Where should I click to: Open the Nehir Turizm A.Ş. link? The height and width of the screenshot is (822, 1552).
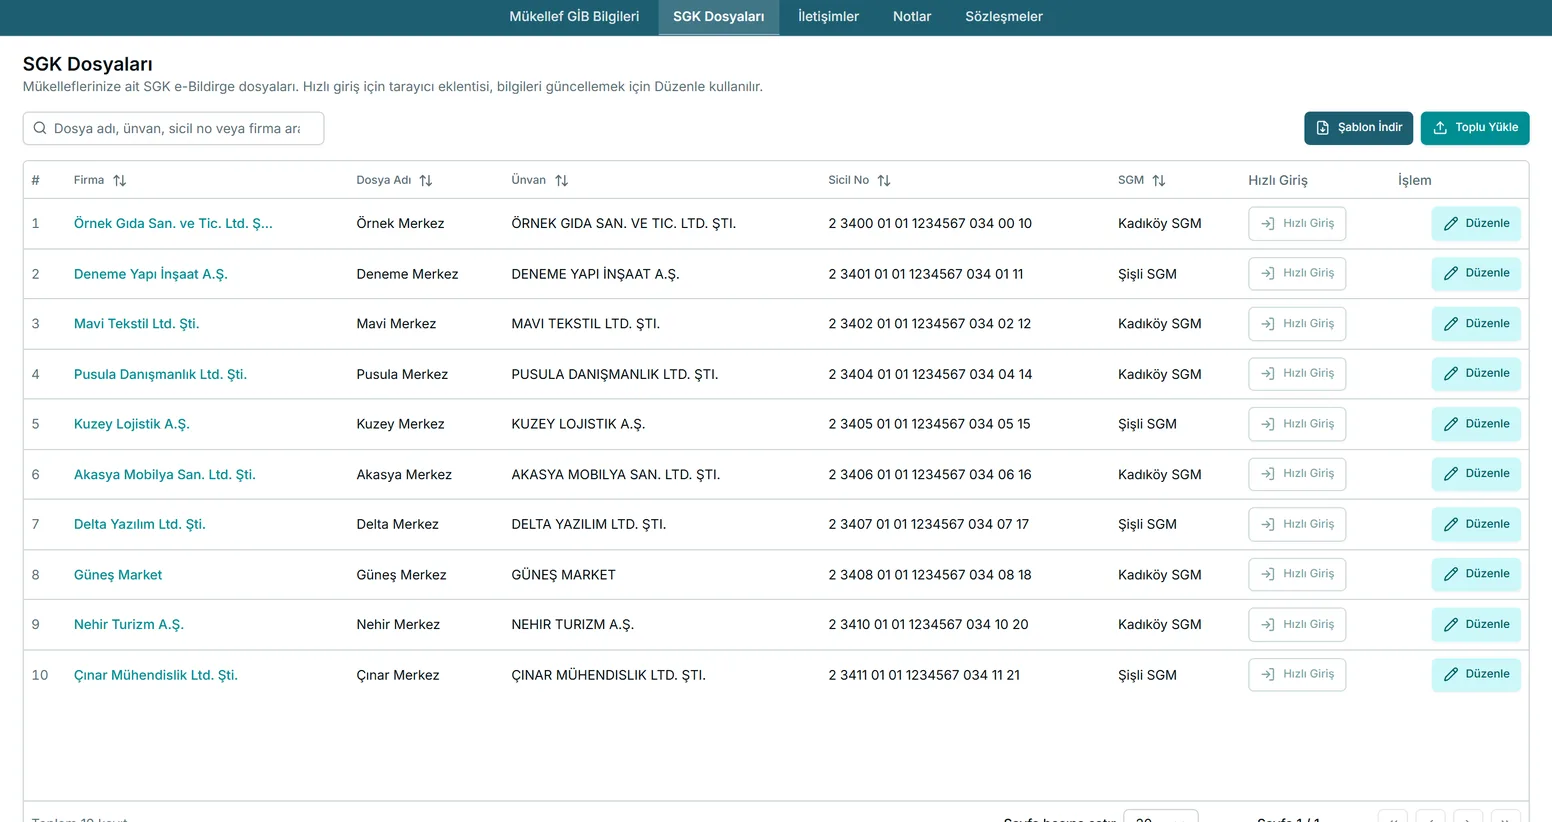pyautogui.click(x=129, y=625)
